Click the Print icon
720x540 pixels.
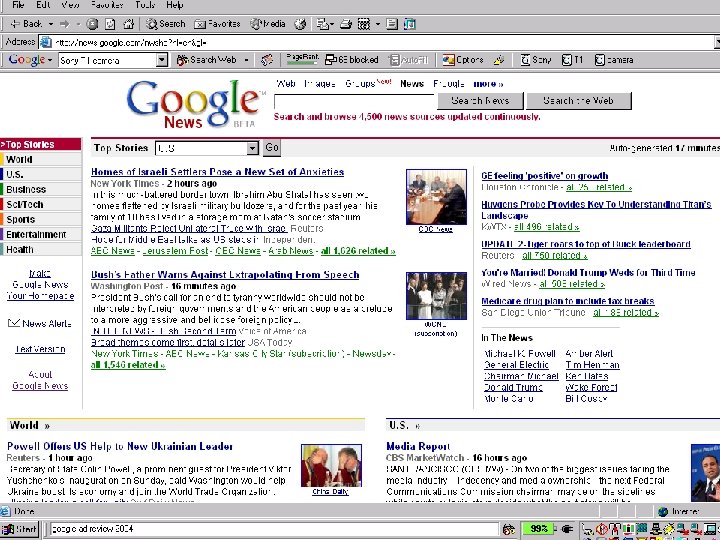pyautogui.click(x=346, y=24)
